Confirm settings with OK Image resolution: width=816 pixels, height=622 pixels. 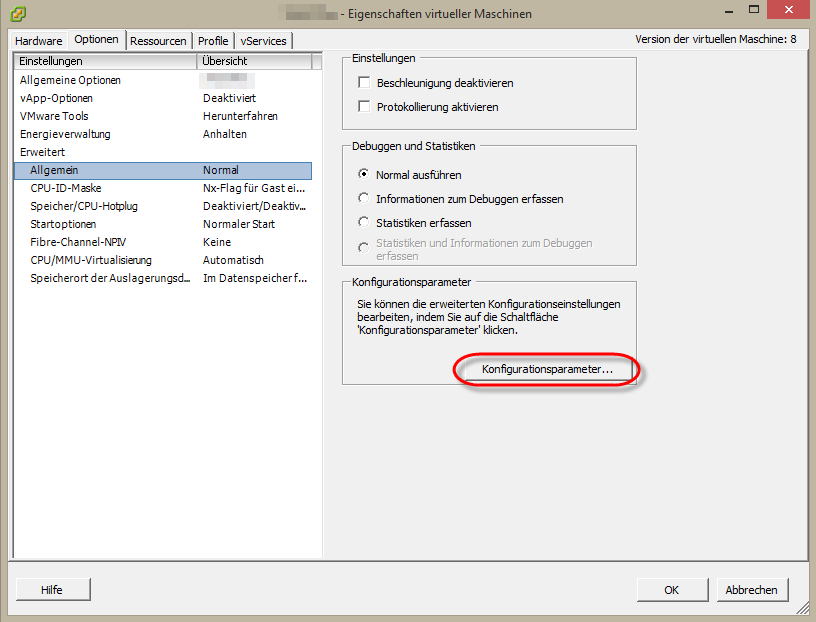click(671, 589)
